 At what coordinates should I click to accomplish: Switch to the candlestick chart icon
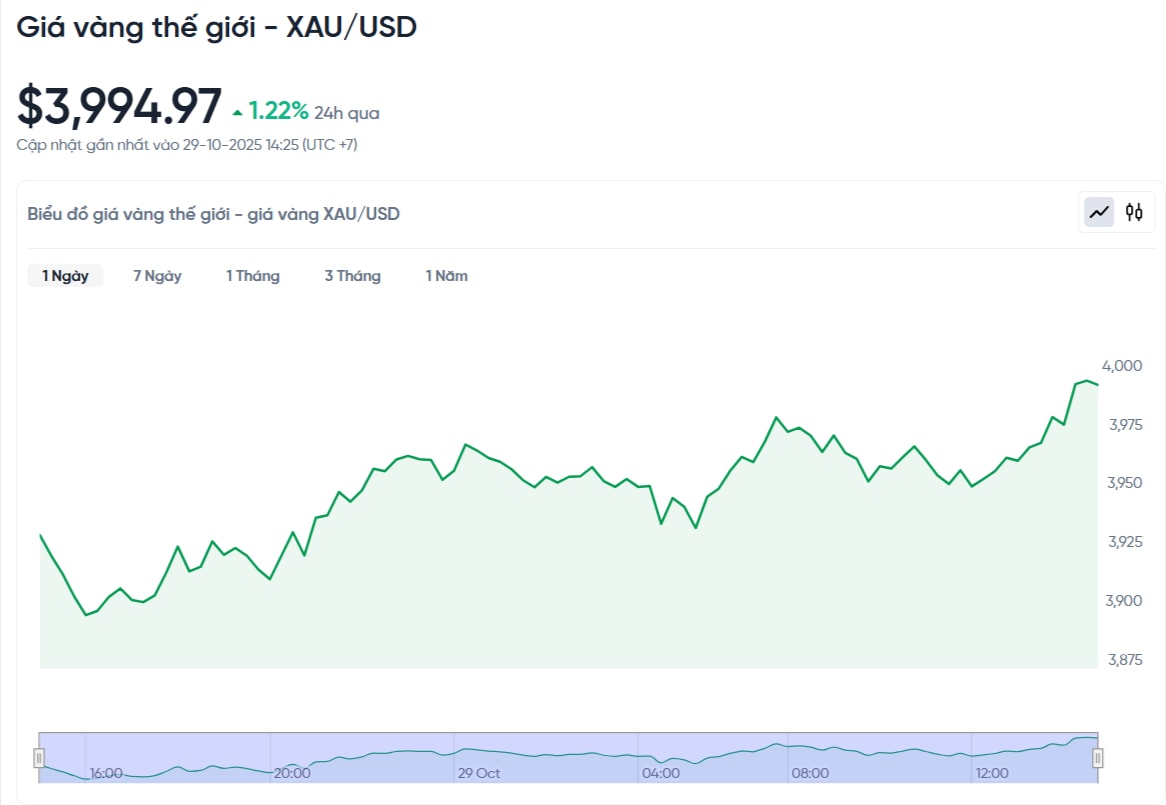pyautogui.click(x=1134, y=212)
